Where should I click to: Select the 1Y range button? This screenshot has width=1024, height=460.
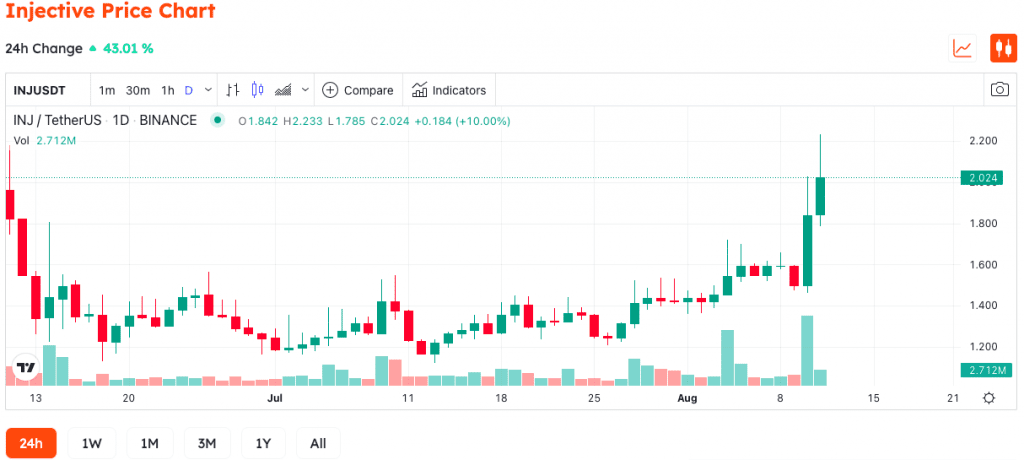[263, 444]
